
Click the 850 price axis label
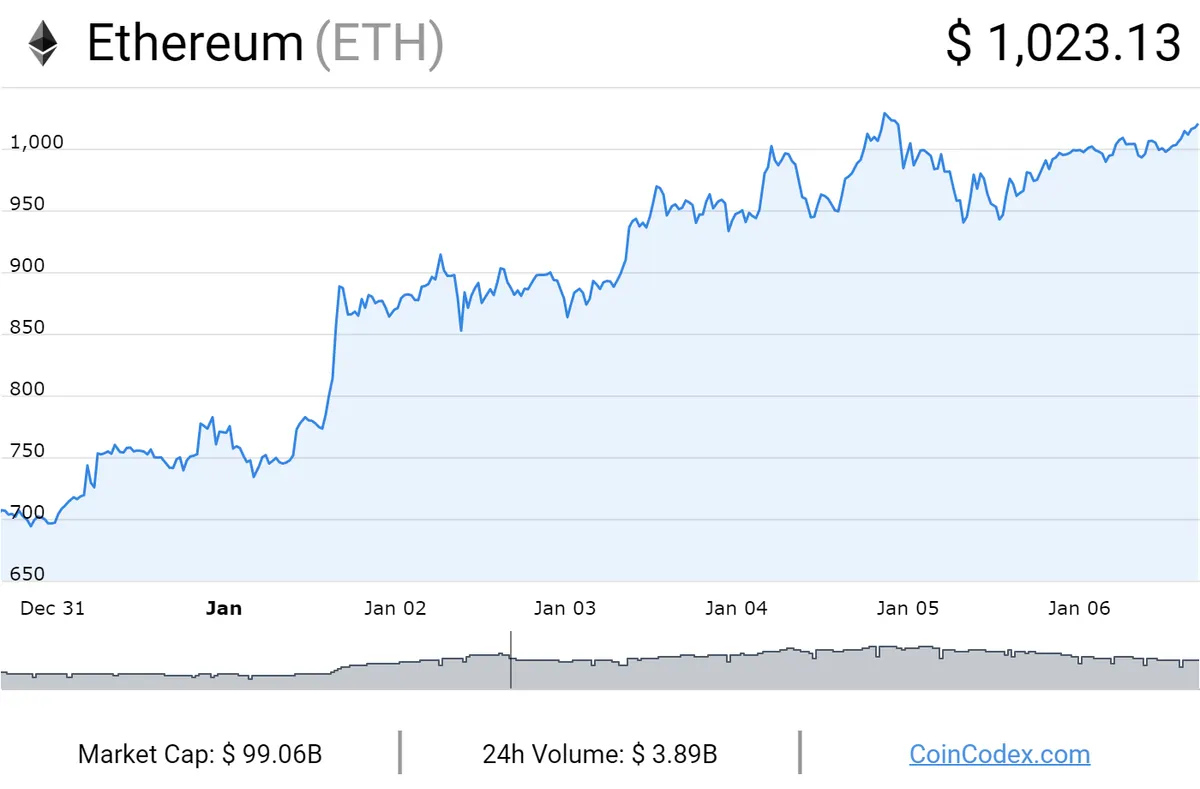27,327
